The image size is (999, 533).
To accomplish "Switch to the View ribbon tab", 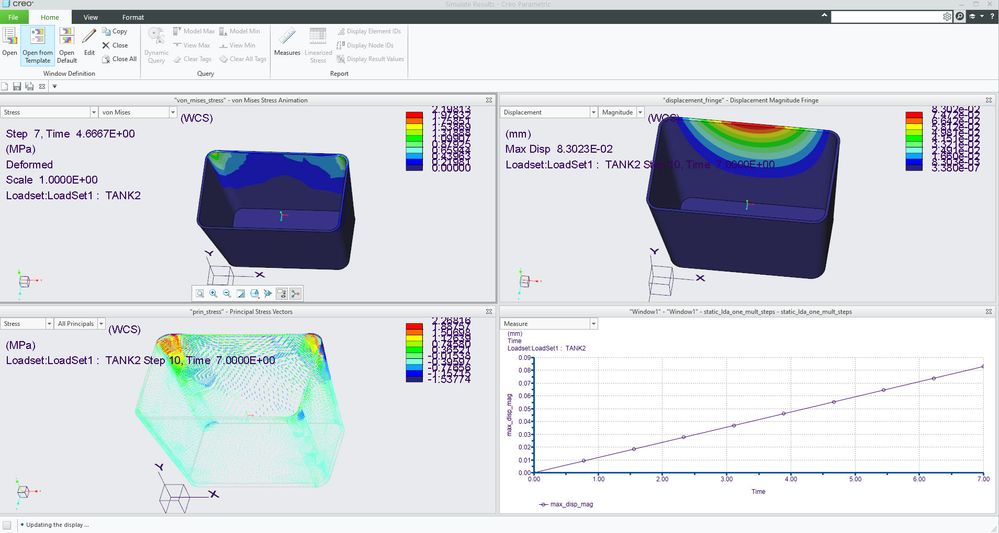I will [x=90, y=17].
